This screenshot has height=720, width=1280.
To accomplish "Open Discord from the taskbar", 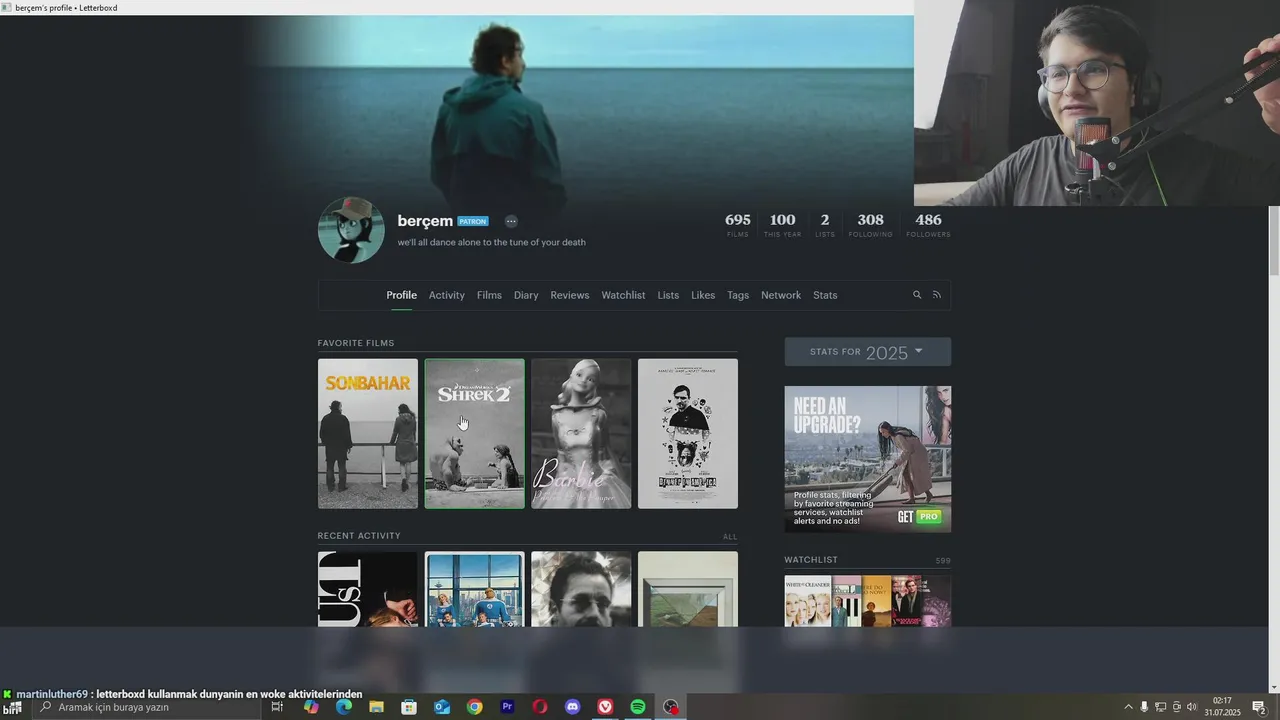I will pyautogui.click(x=572, y=707).
